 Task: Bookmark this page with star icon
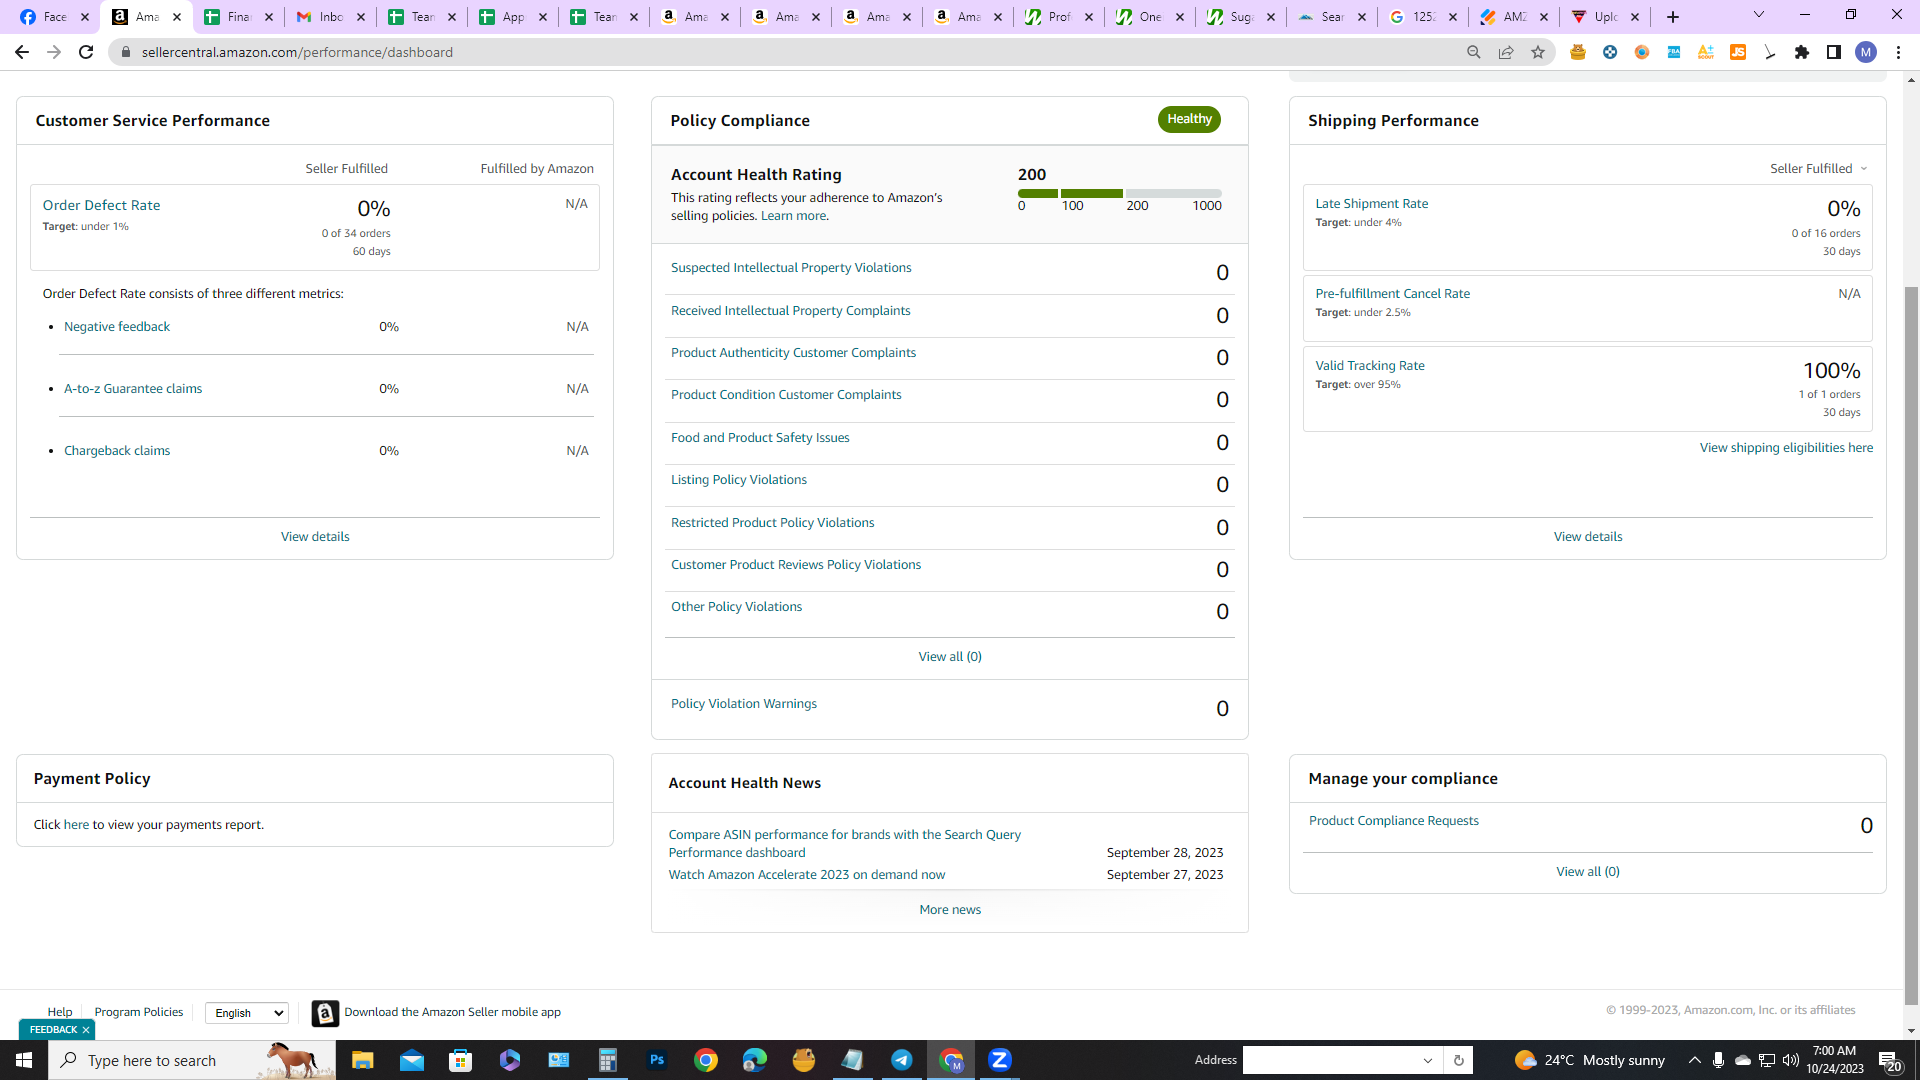pos(1538,52)
